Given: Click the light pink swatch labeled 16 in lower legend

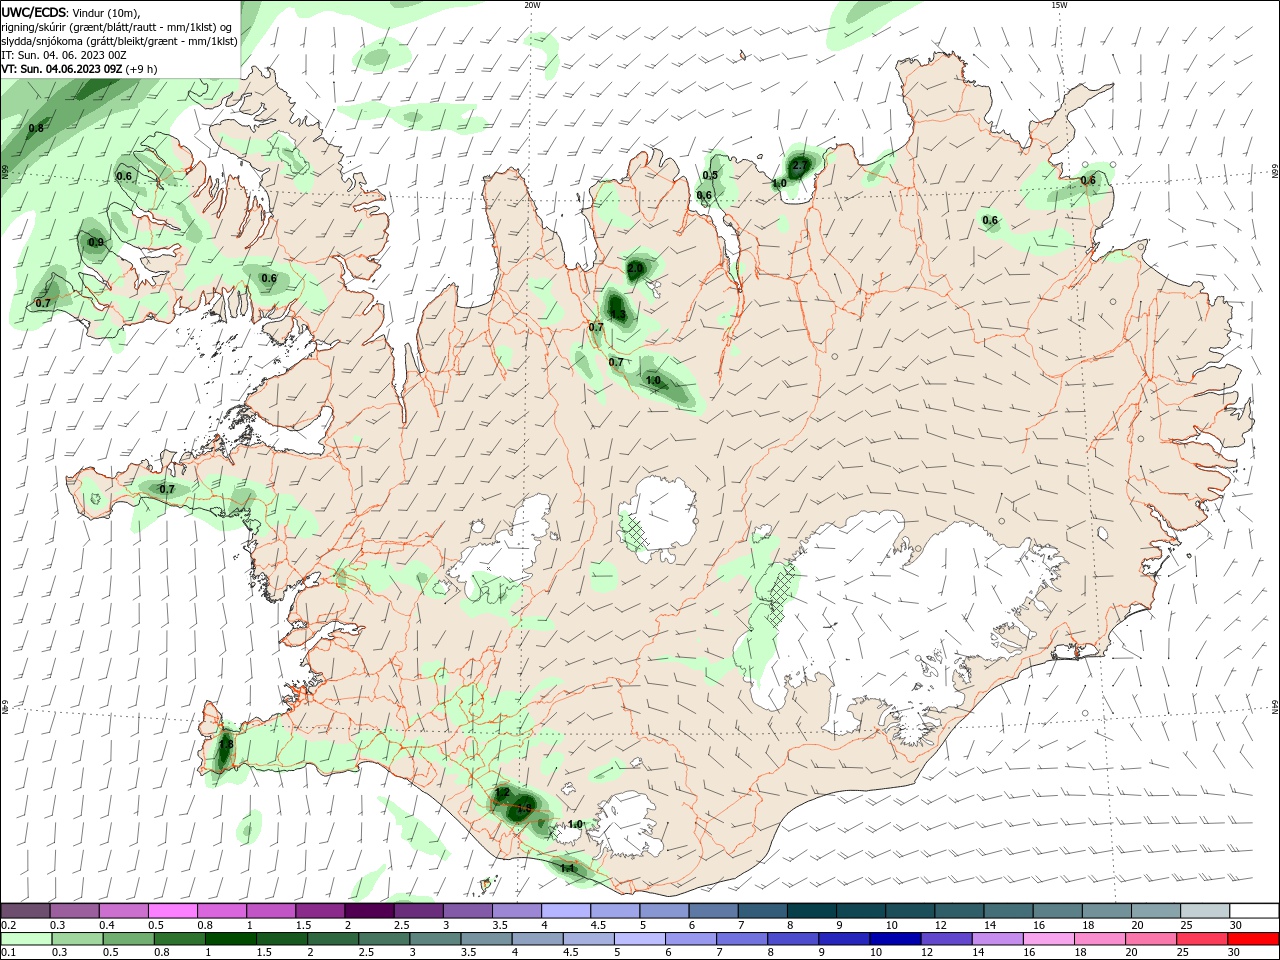Looking at the screenshot, I should click(x=1047, y=939).
